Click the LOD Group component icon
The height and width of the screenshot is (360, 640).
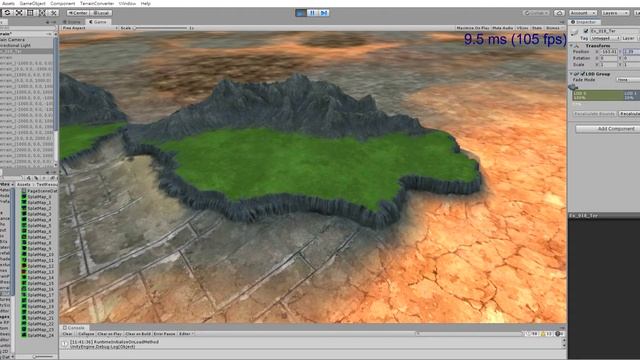[577, 74]
